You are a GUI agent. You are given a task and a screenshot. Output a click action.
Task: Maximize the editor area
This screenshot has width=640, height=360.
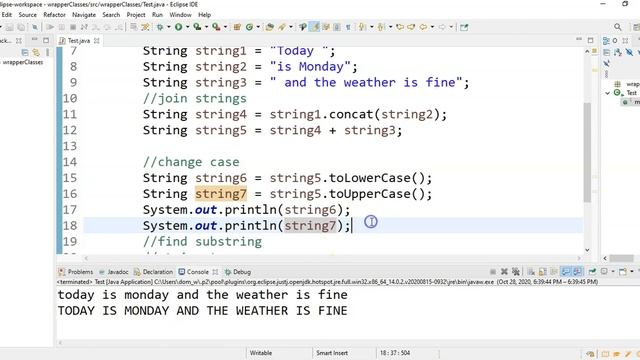point(590,40)
